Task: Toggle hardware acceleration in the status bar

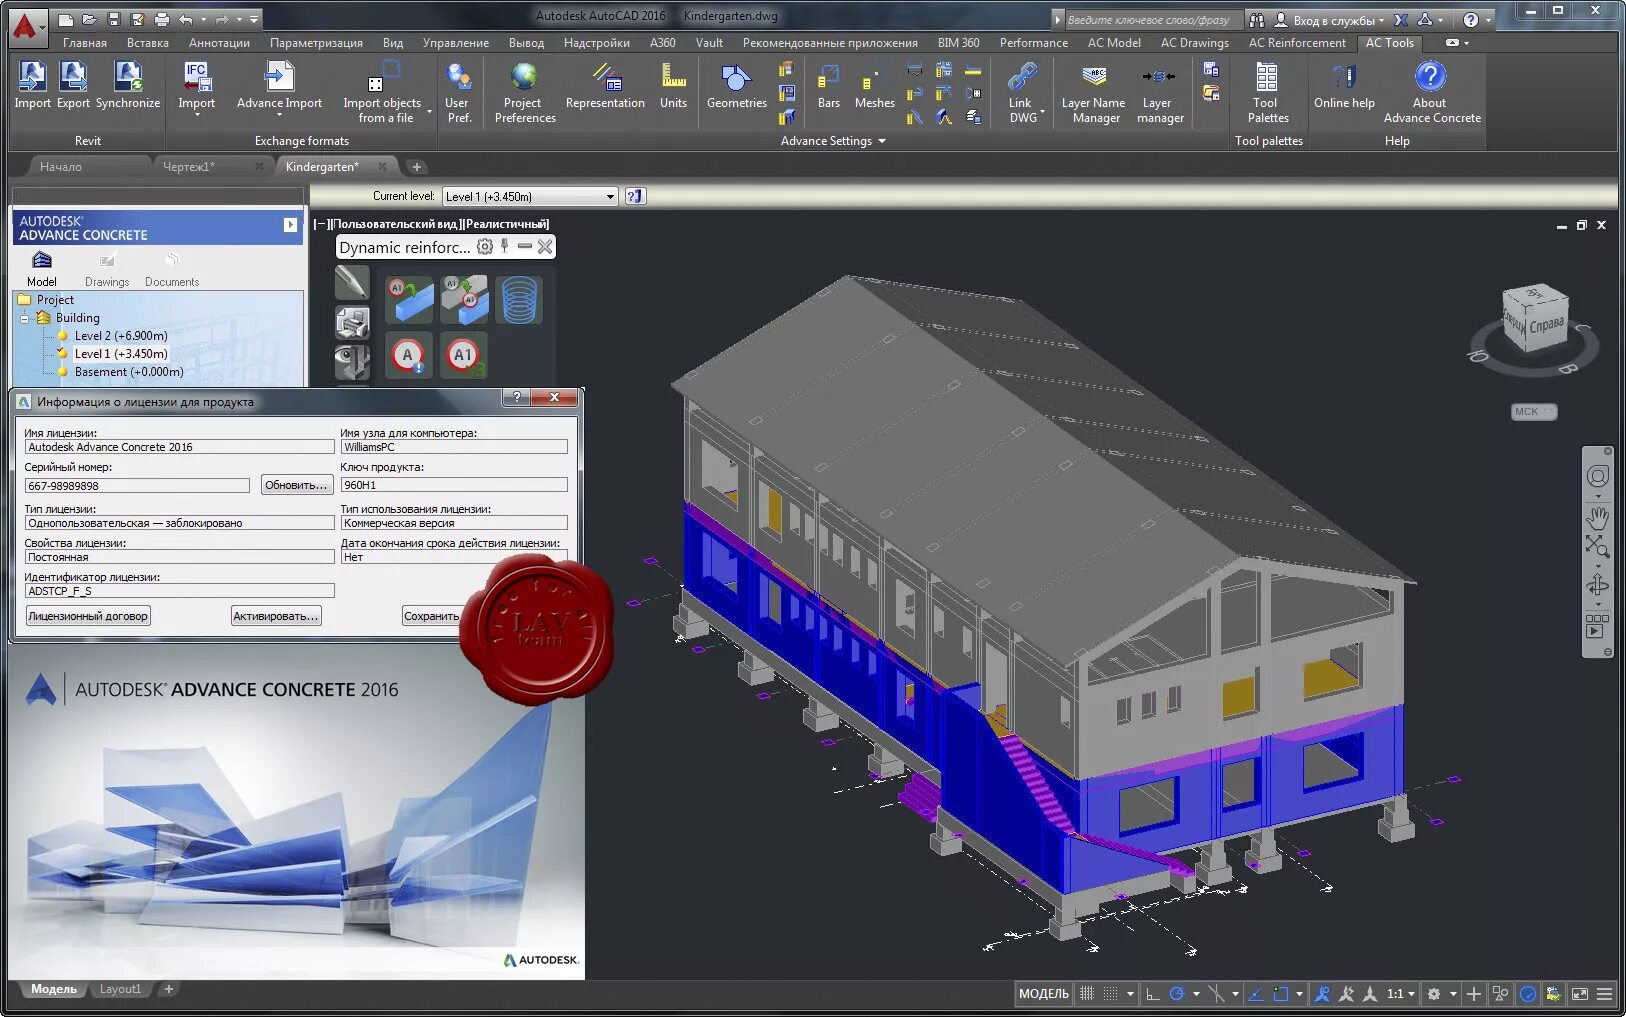Action: click(x=1528, y=994)
